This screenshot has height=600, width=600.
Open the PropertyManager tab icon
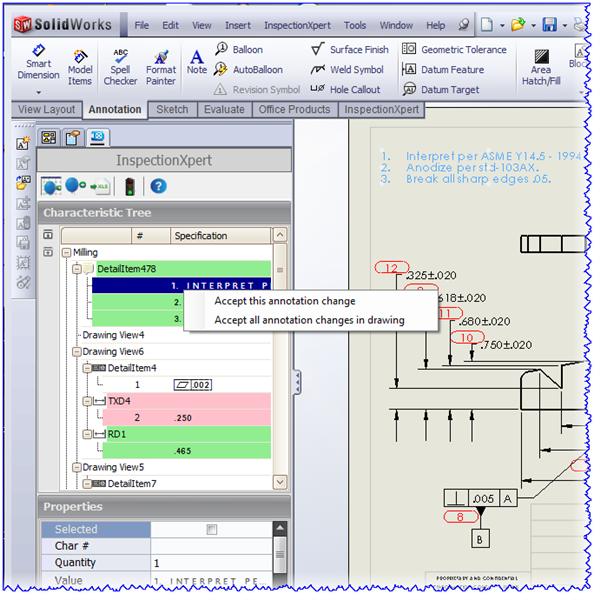tap(73, 137)
